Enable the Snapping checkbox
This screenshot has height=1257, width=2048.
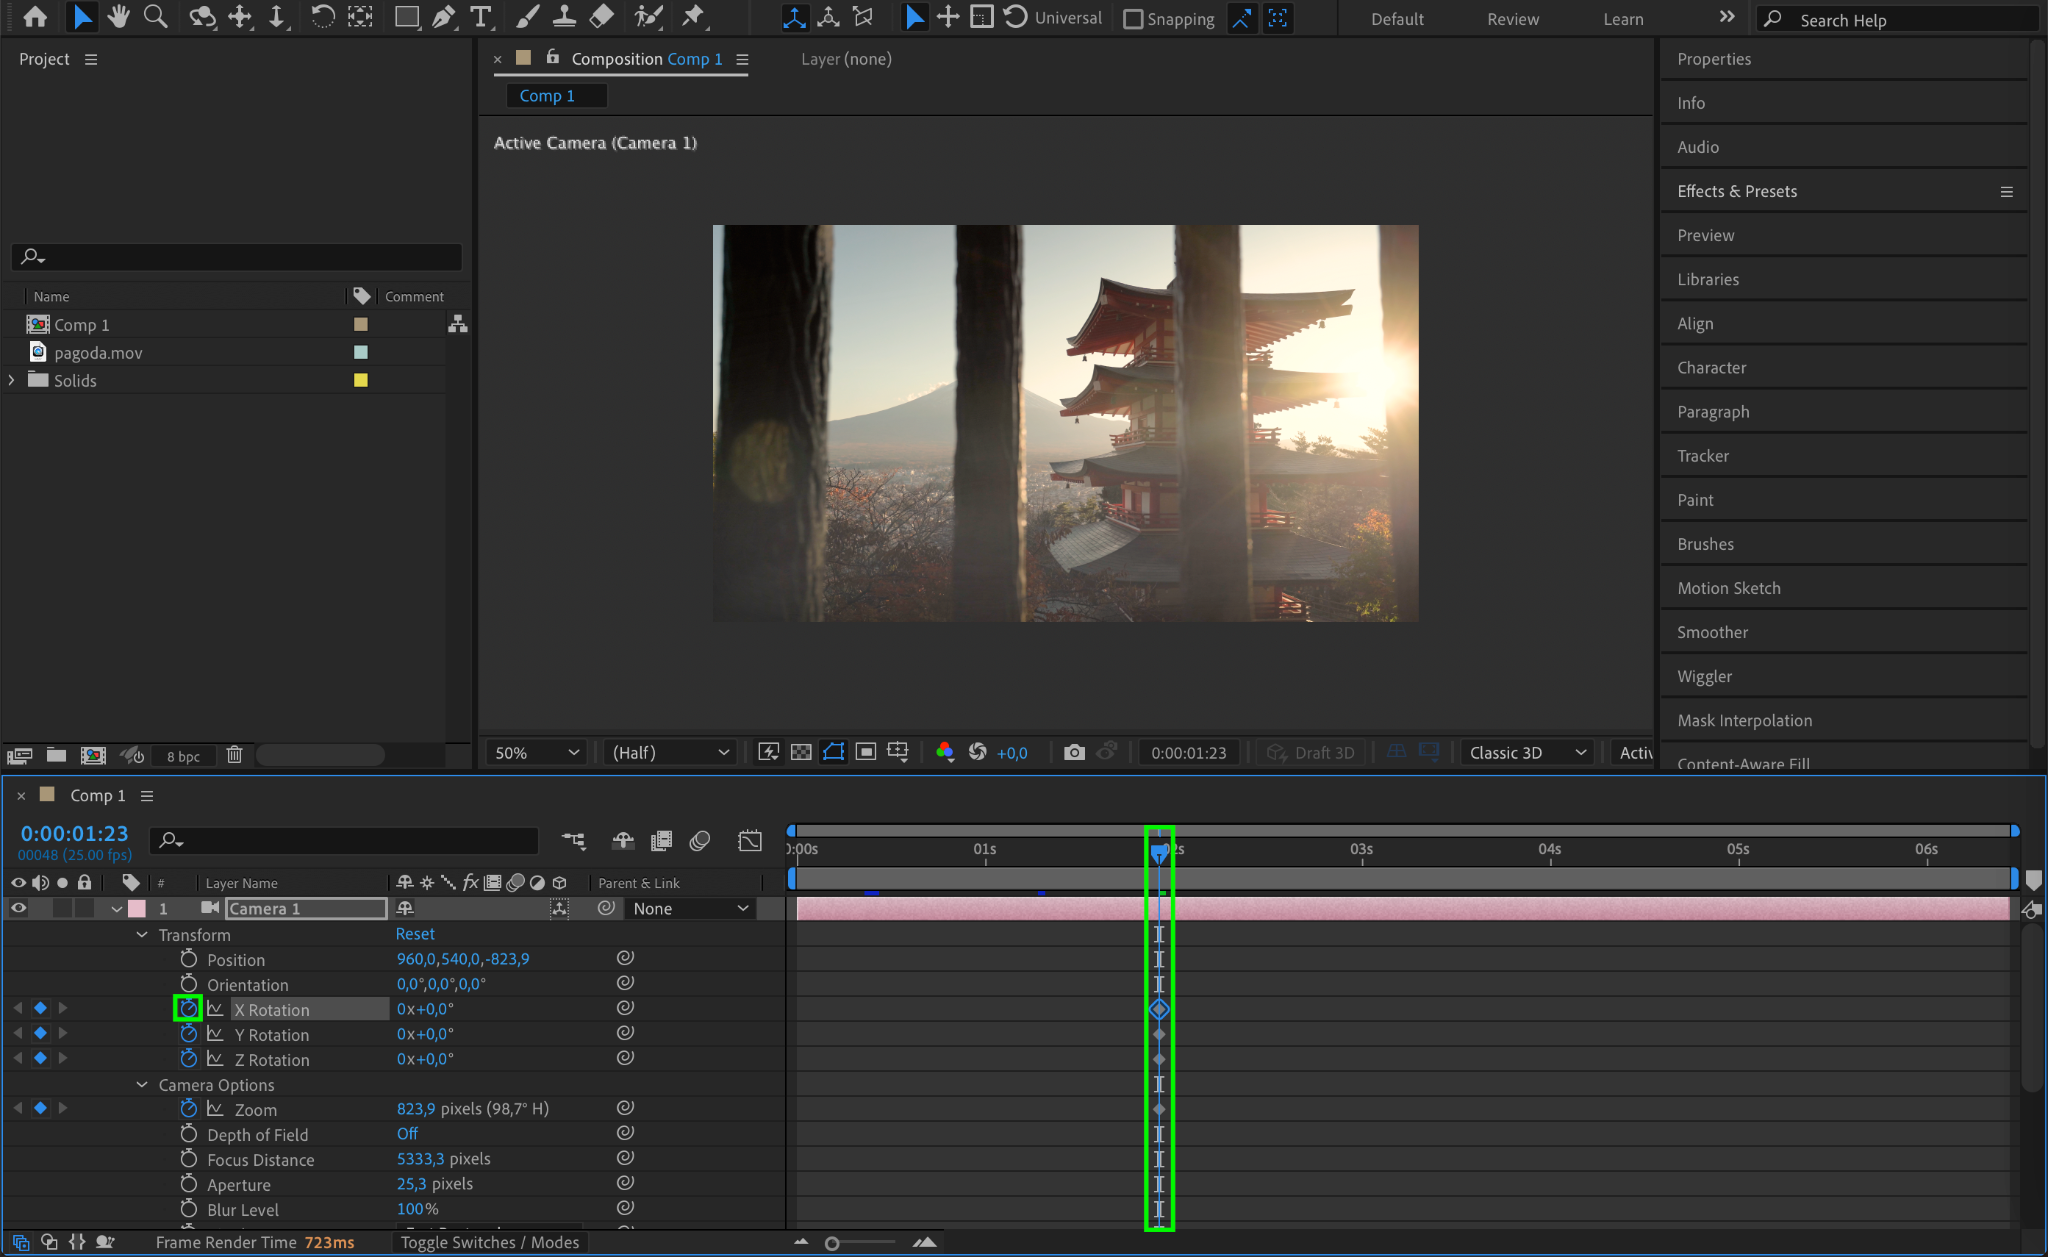[1133, 19]
